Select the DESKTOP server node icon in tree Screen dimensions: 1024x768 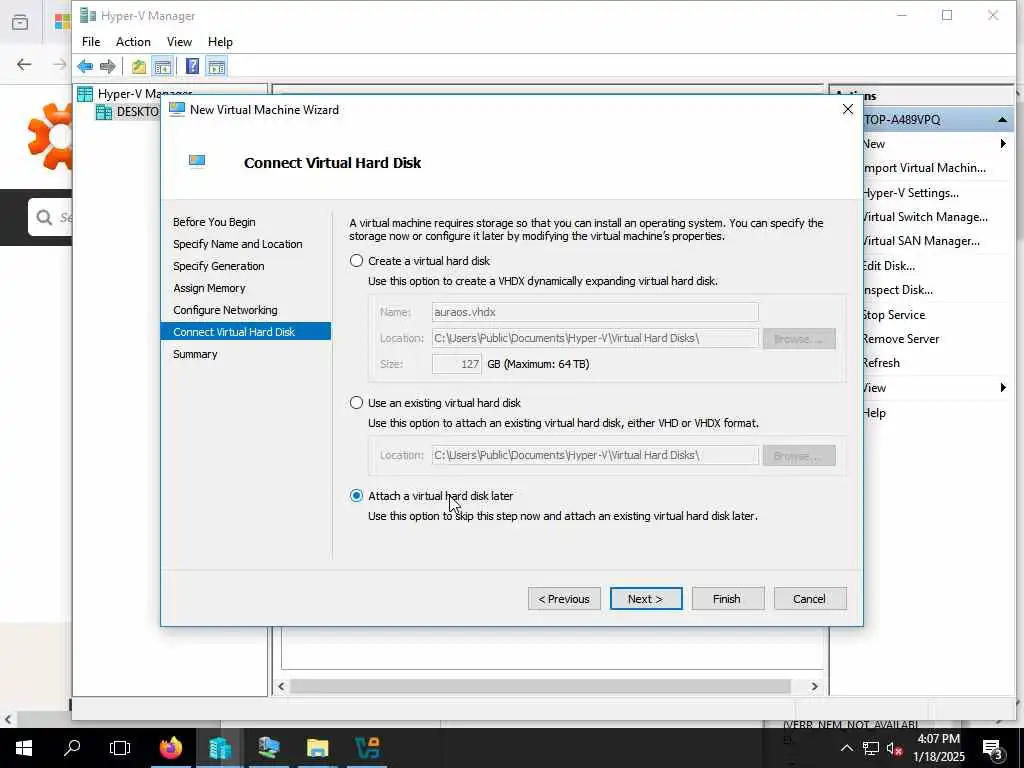click(103, 112)
